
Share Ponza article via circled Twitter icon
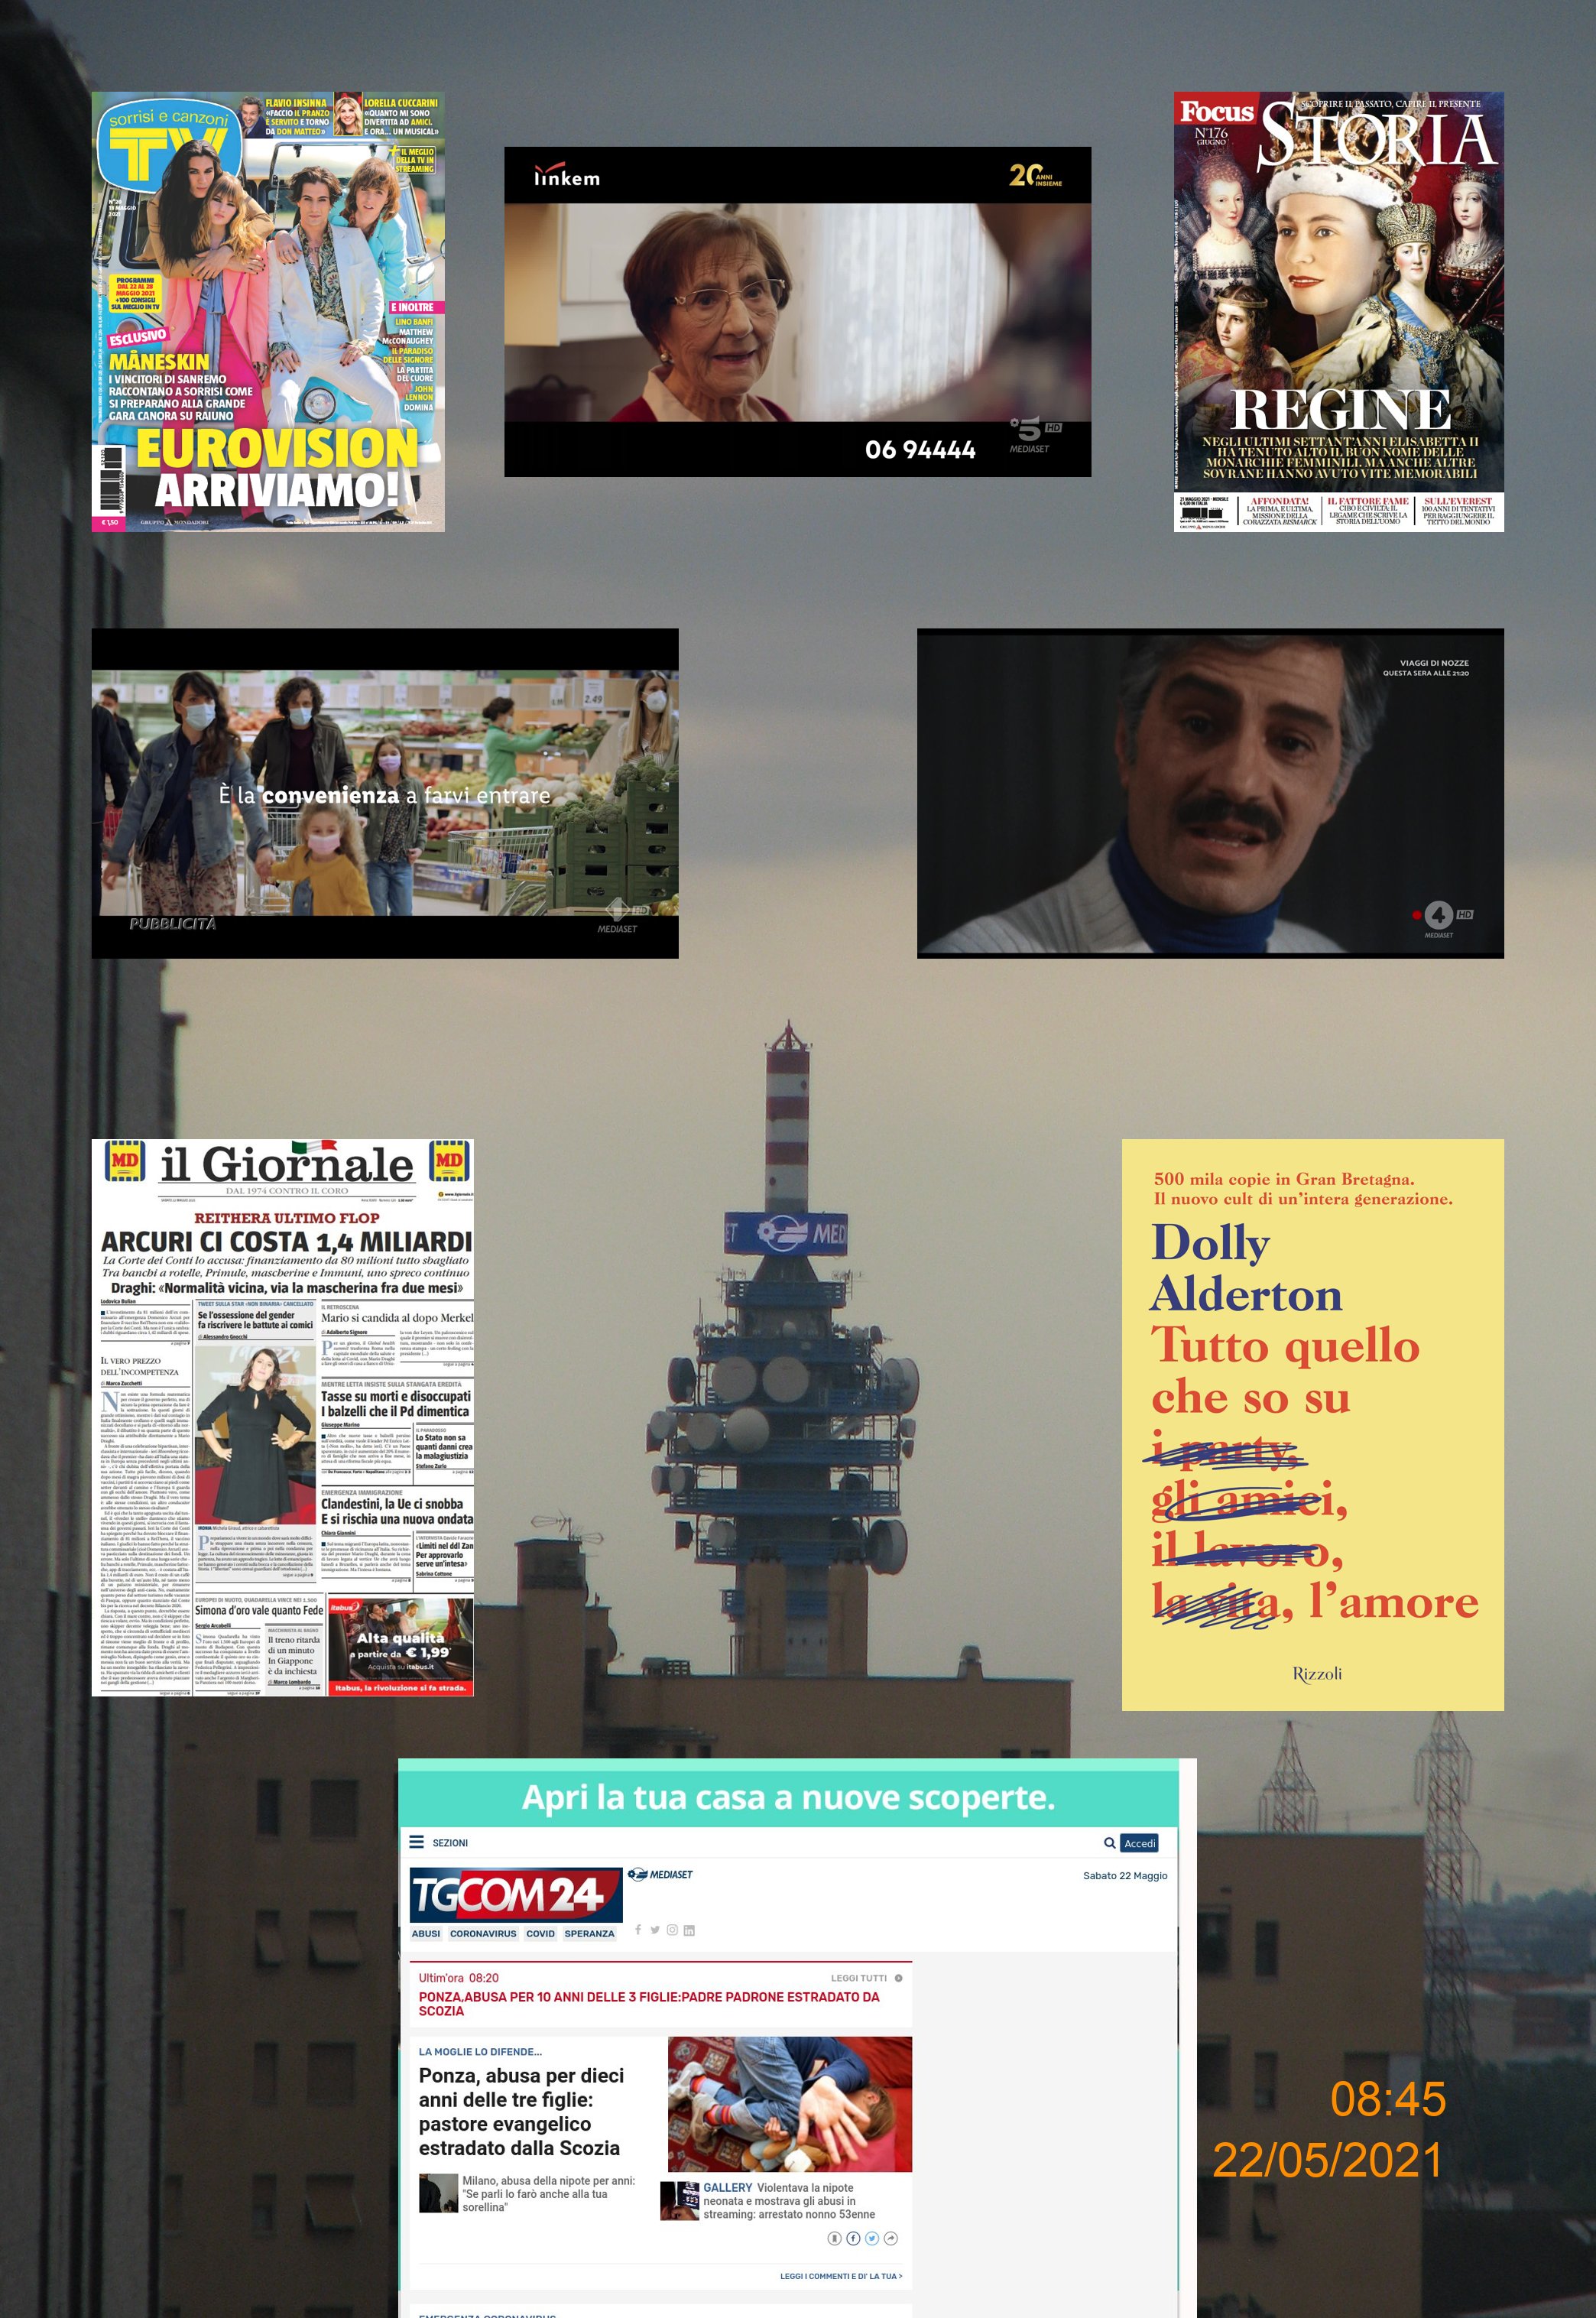point(872,2238)
